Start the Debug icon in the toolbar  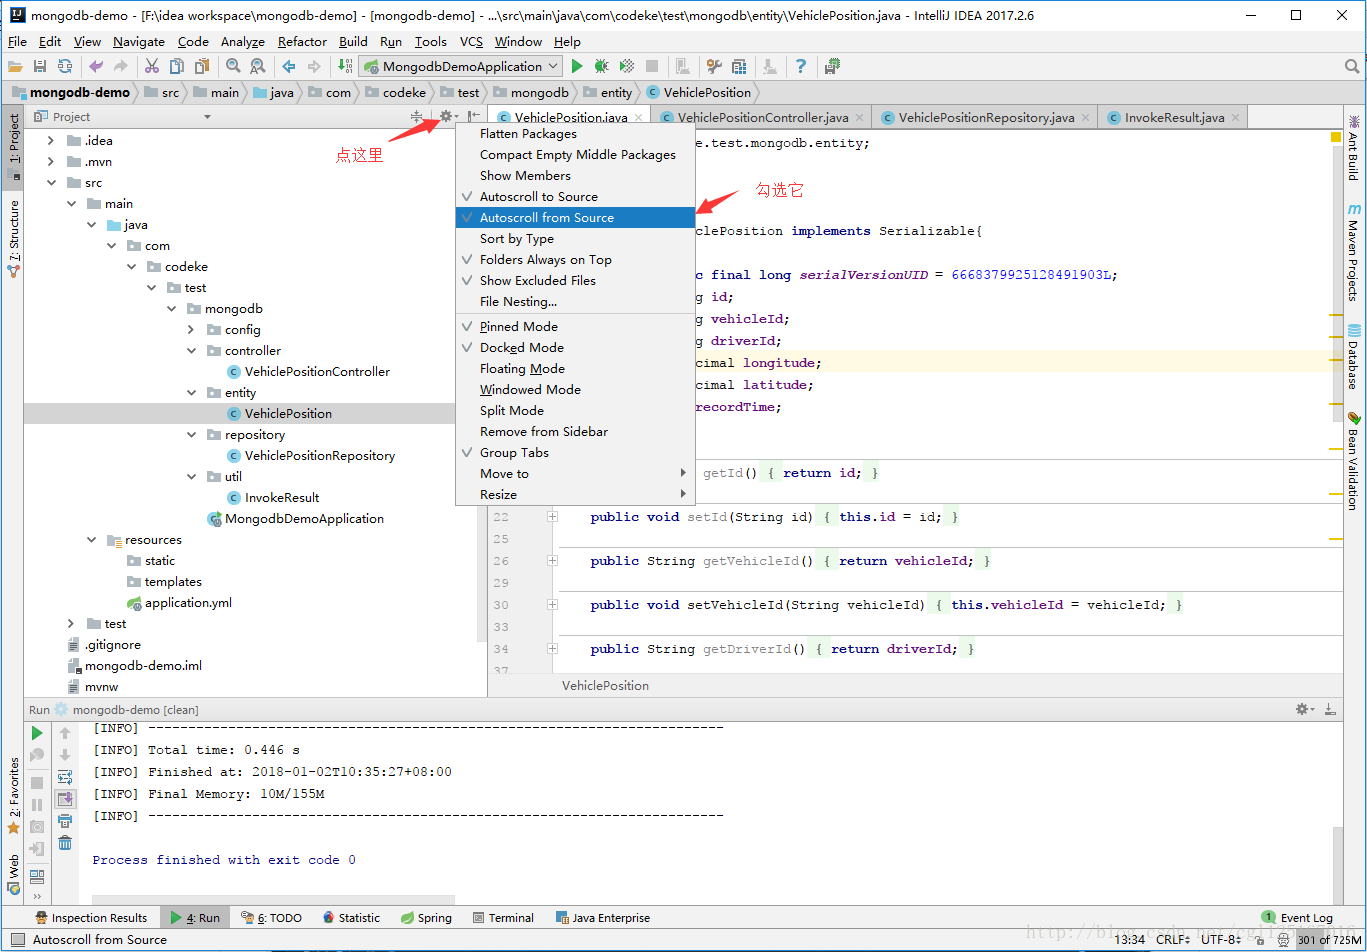599,66
